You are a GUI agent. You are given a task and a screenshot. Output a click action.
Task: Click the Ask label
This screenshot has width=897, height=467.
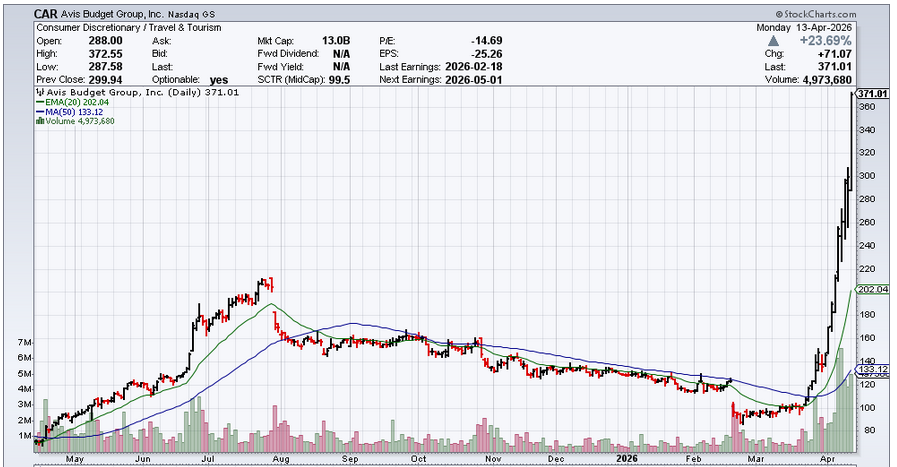(161, 41)
